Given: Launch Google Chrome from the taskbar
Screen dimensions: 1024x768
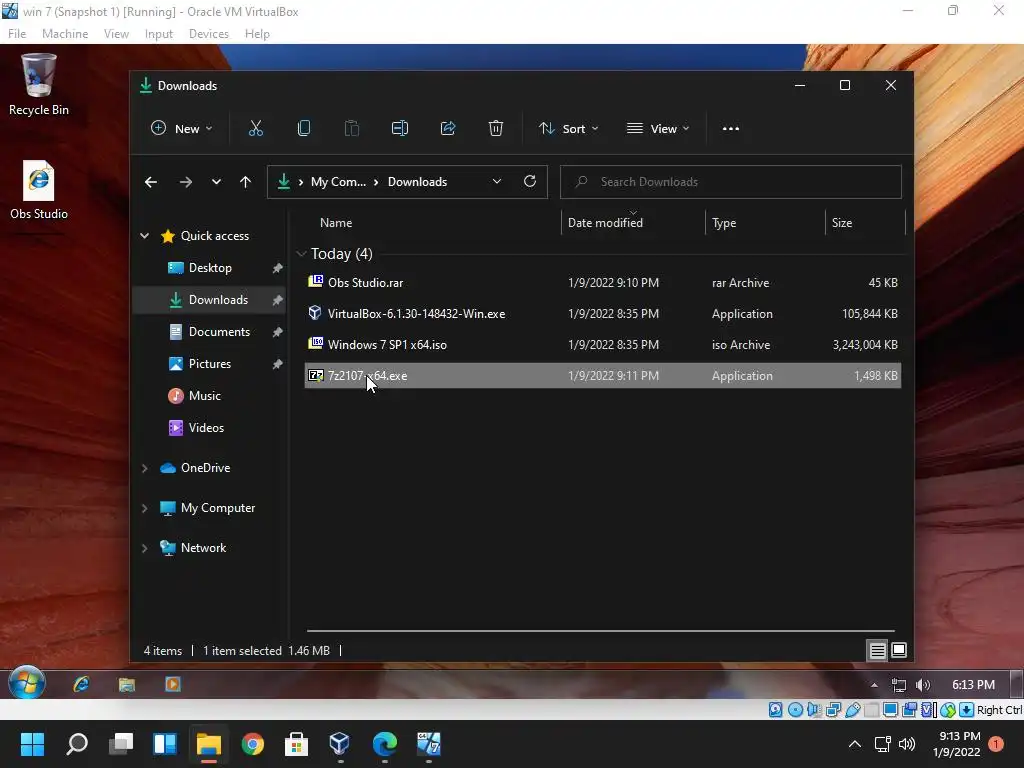Looking at the screenshot, I should 253,744.
